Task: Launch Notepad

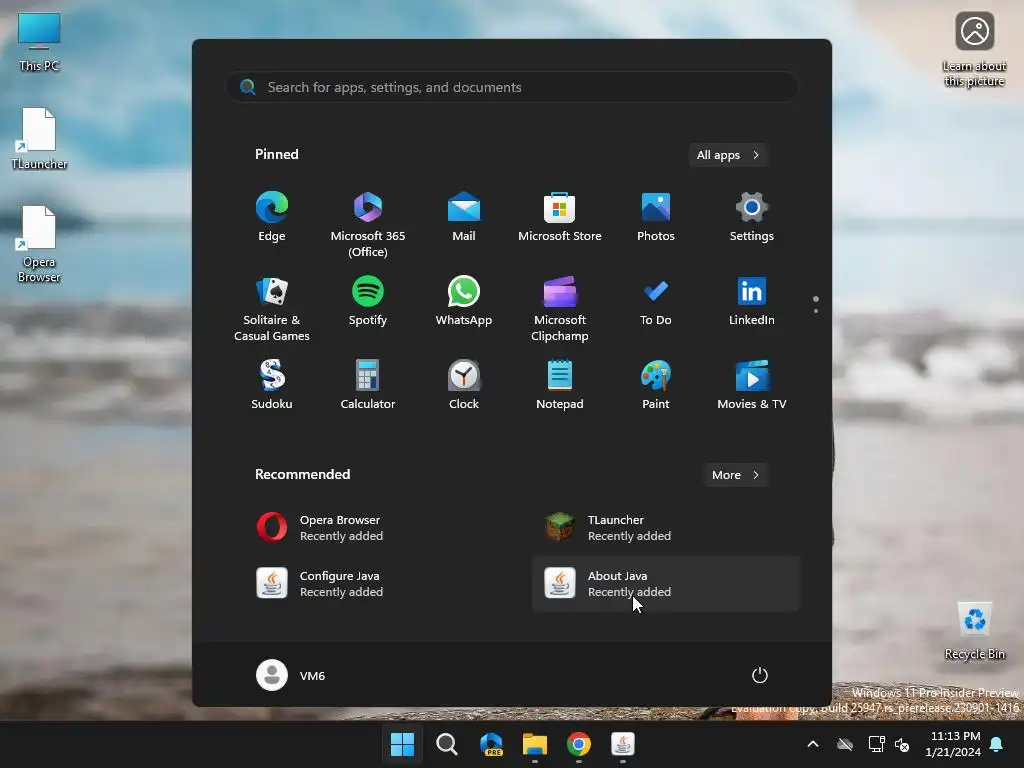Action: click(x=560, y=385)
